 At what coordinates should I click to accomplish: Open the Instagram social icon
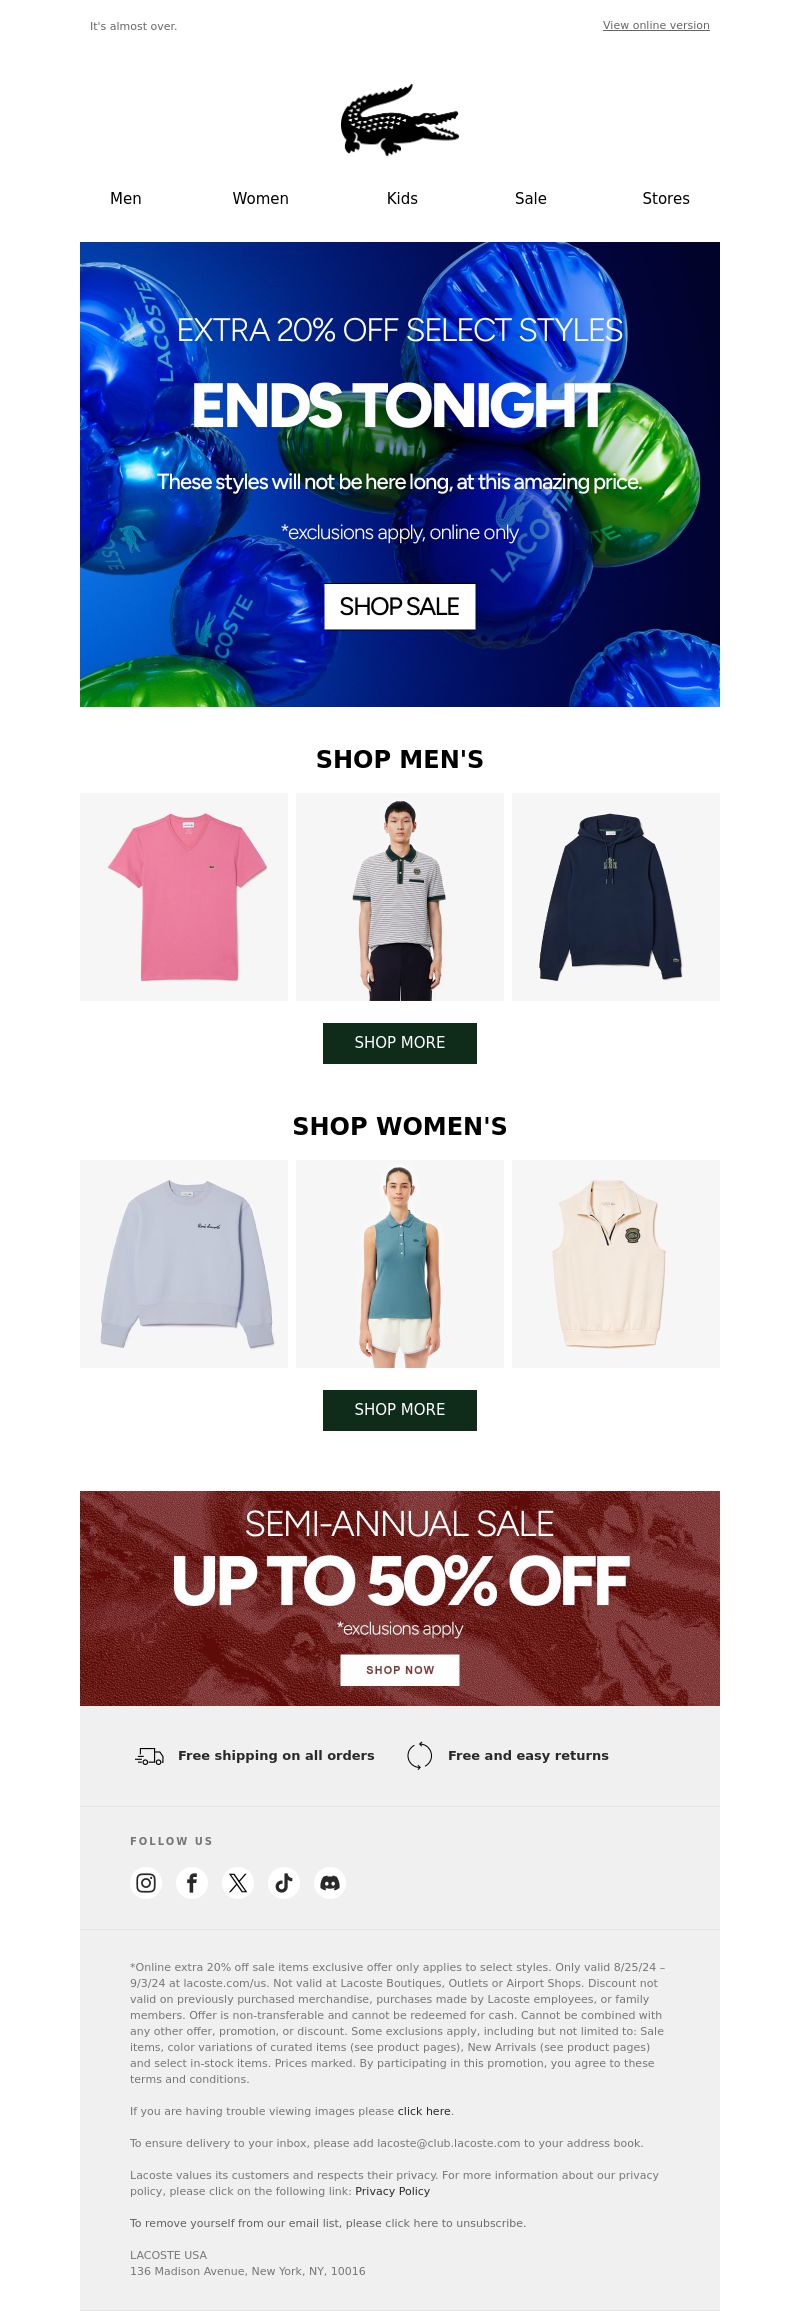point(146,1883)
